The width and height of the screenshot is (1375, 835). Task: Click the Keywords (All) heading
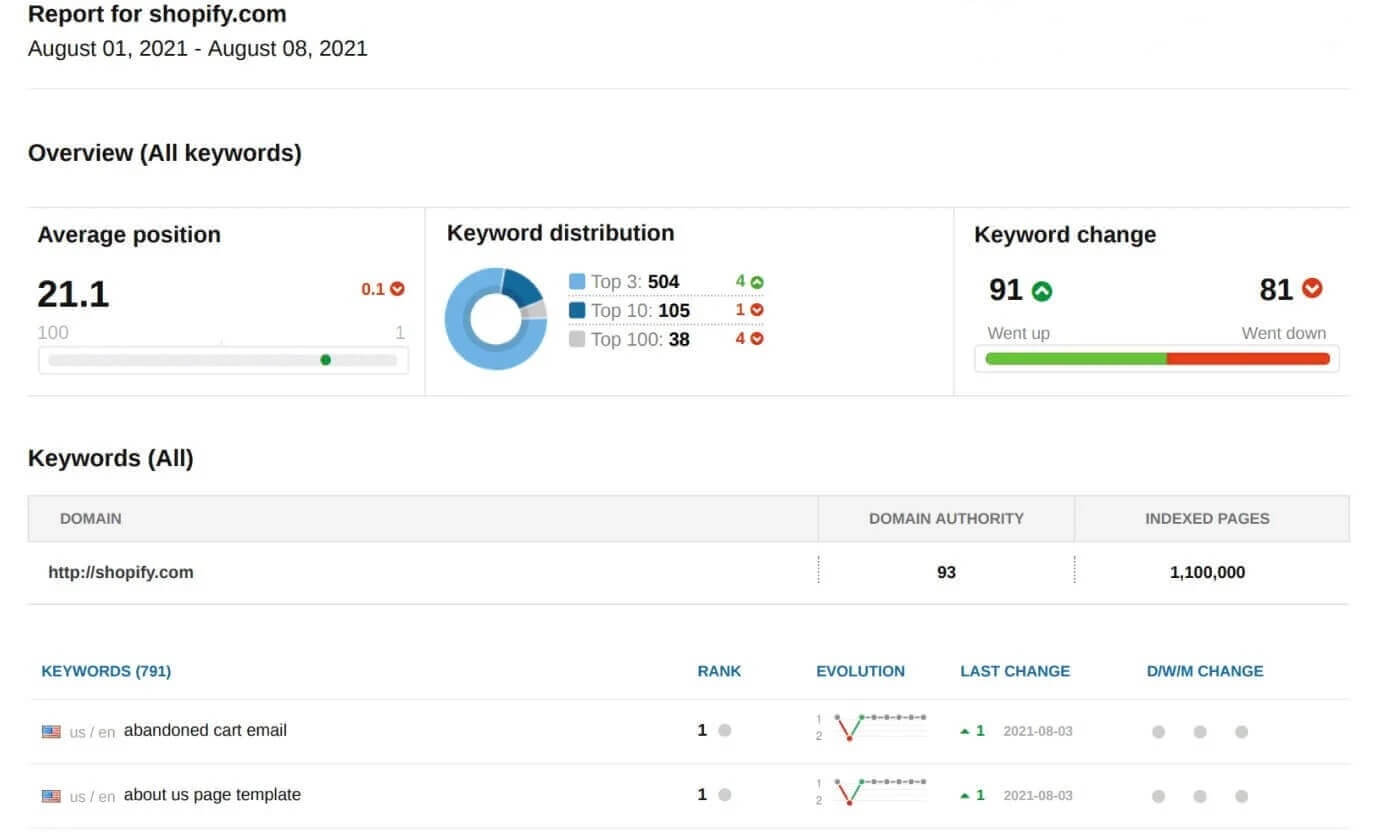111,458
